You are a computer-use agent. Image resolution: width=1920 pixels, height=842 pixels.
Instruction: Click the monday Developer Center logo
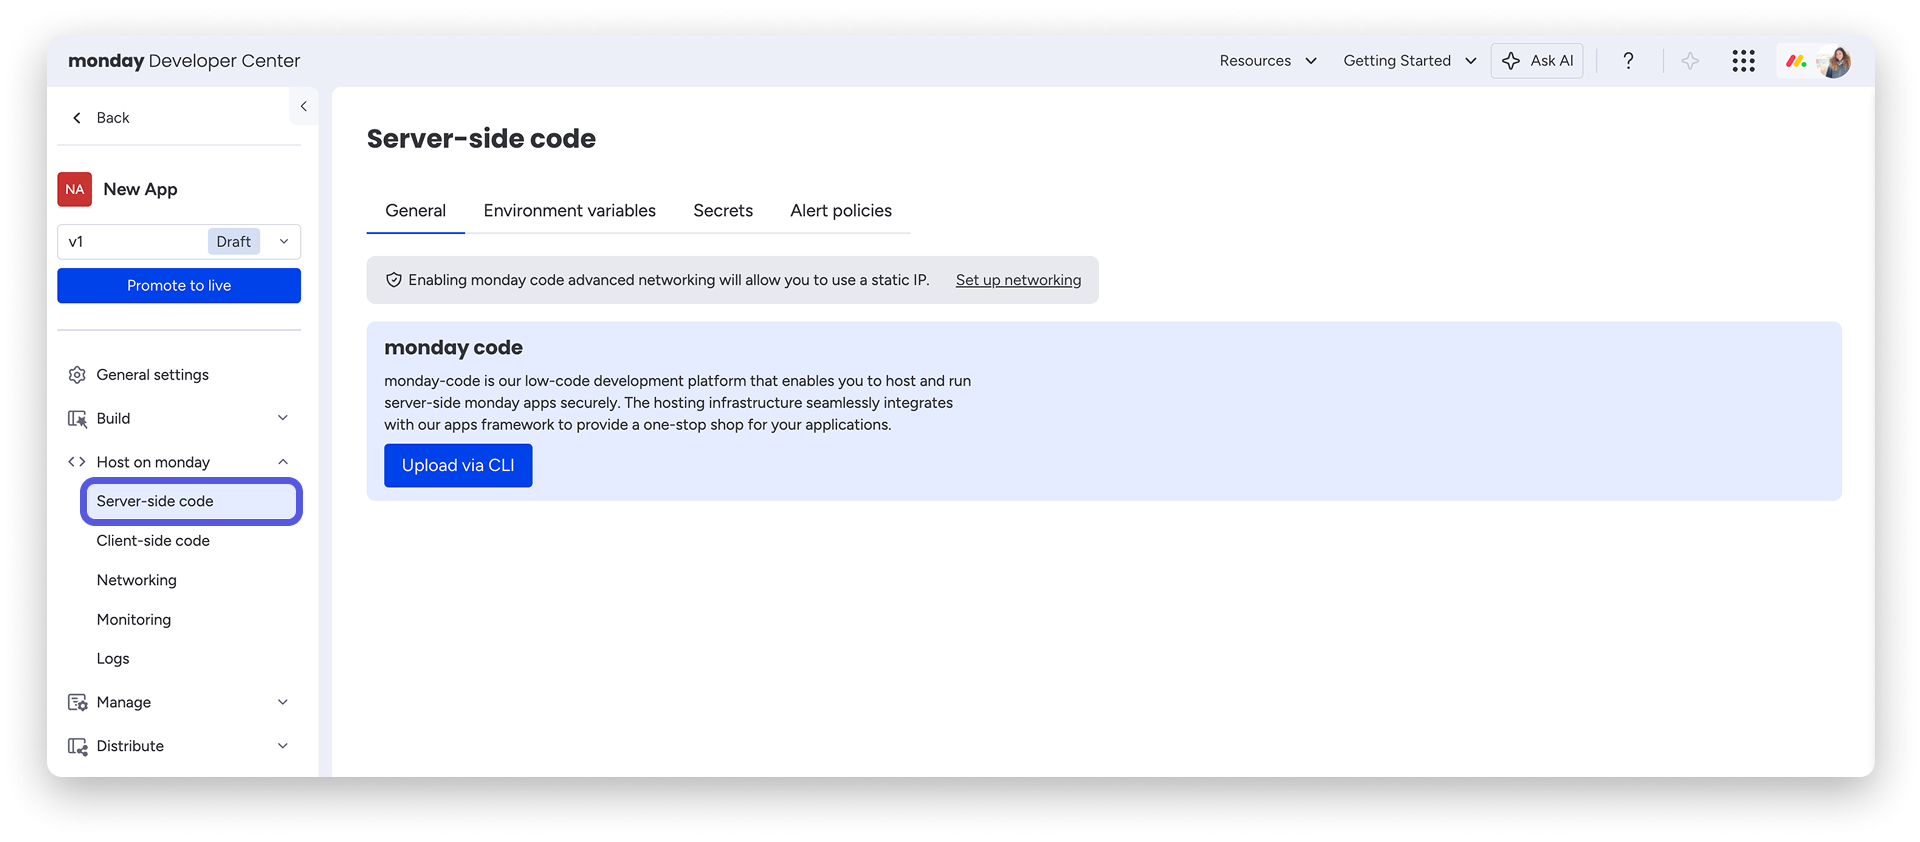[184, 61]
